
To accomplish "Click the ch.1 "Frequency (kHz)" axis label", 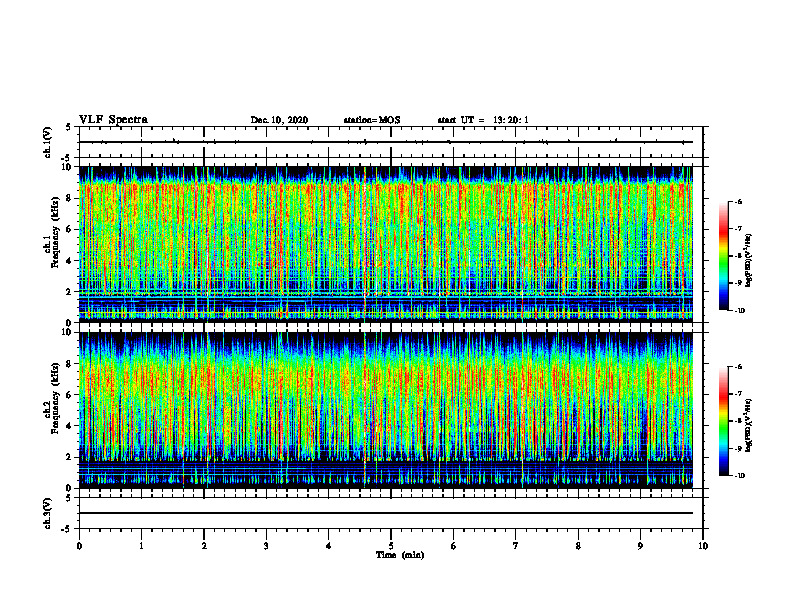I will click(55, 230).
